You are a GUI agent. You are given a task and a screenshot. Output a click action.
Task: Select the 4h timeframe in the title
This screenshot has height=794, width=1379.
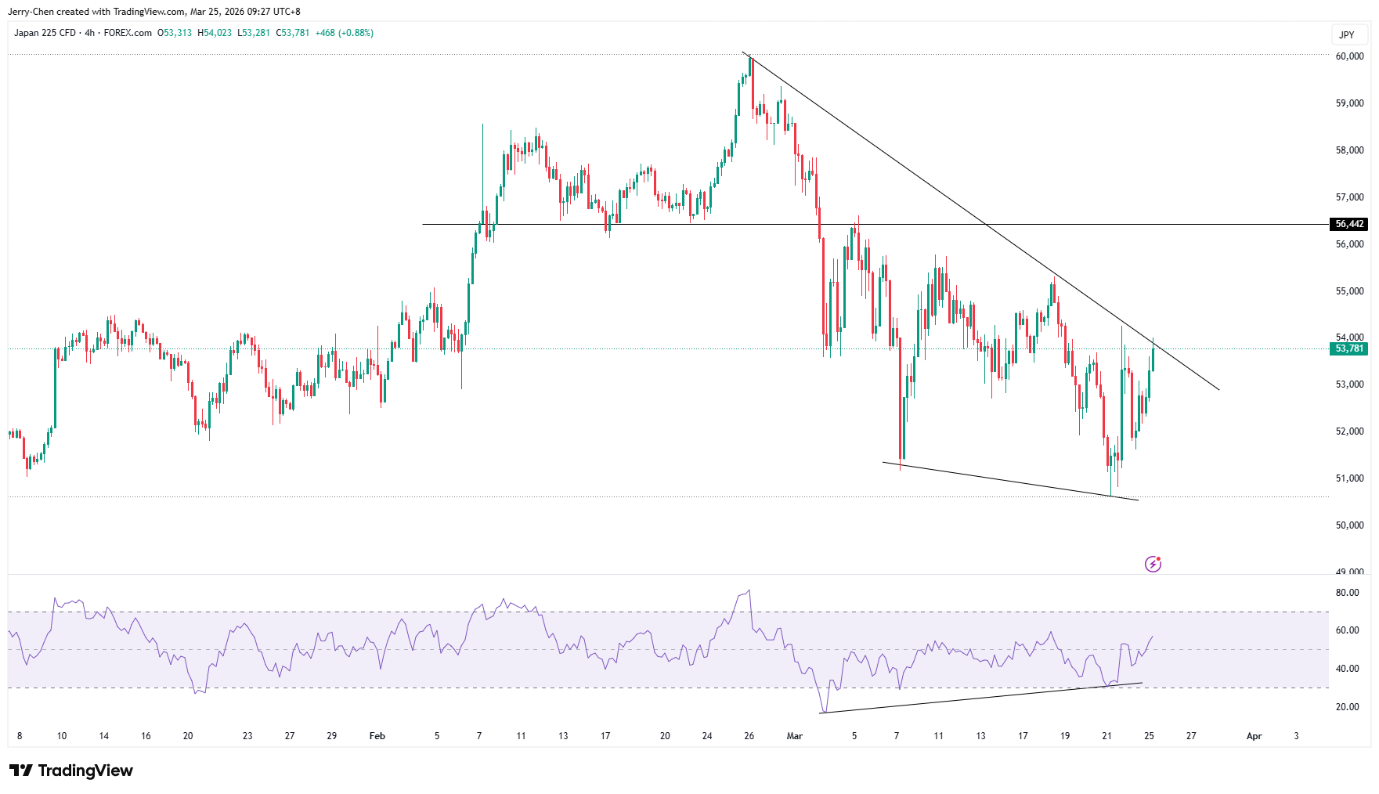coord(92,33)
